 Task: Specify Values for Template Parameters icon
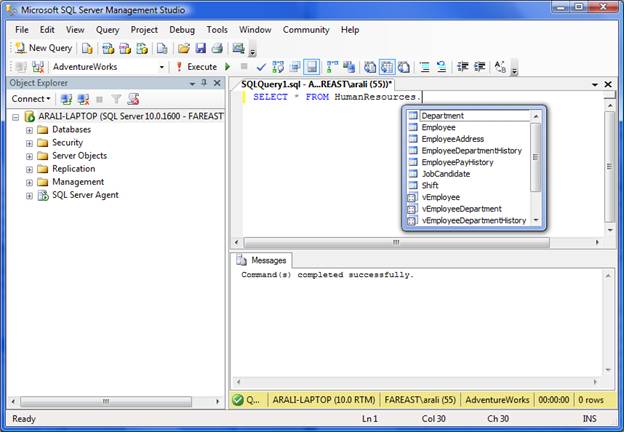pyautogui.click(x=500, y=67)
